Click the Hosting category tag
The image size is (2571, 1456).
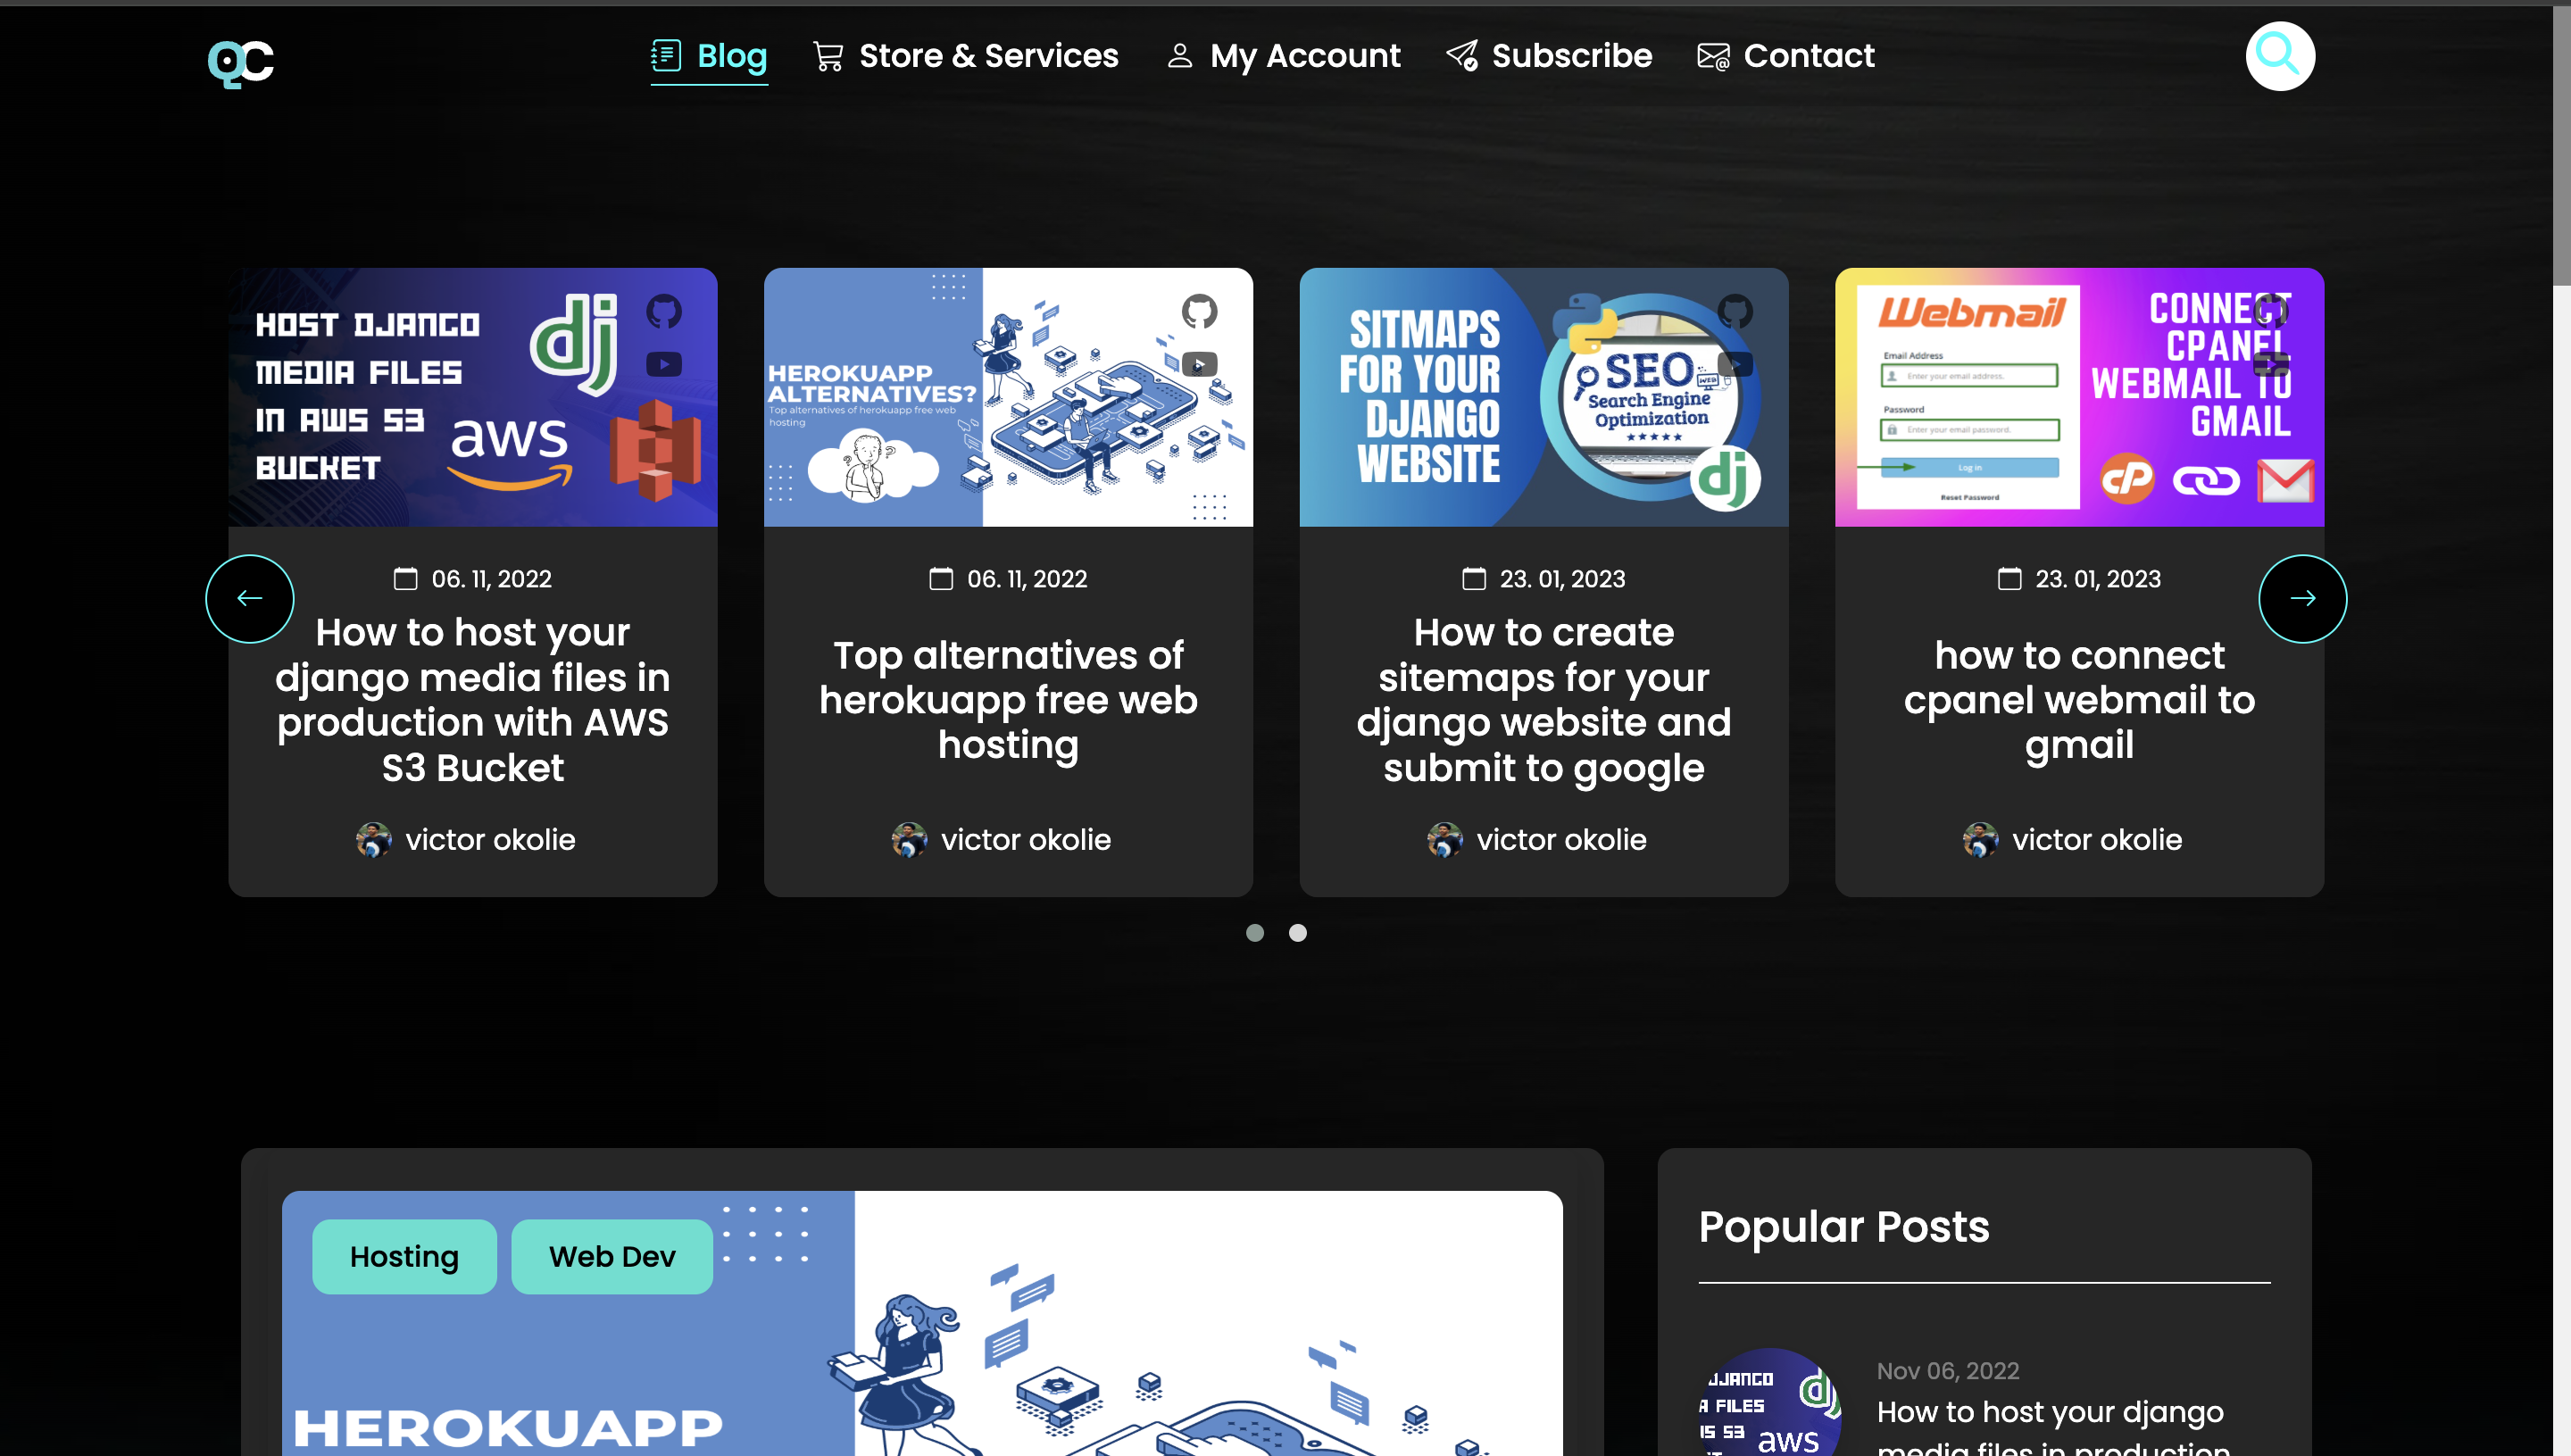click(x=404, y=1256)
